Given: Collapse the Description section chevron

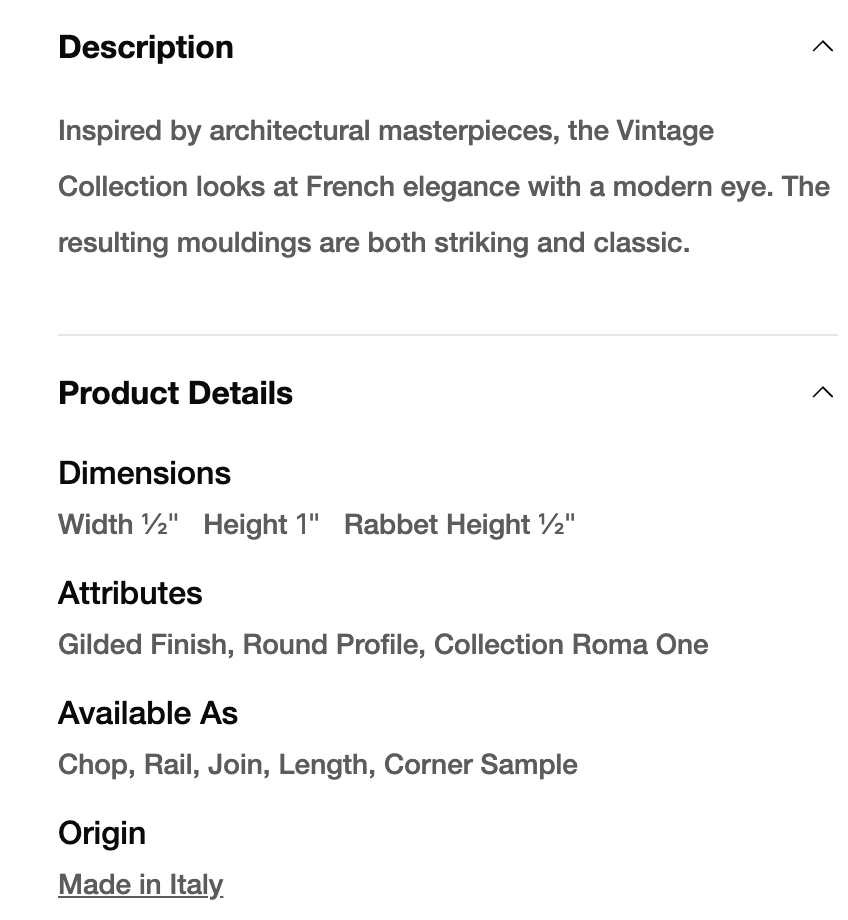Looking at the screenshot, I should [x=822, y=47].
